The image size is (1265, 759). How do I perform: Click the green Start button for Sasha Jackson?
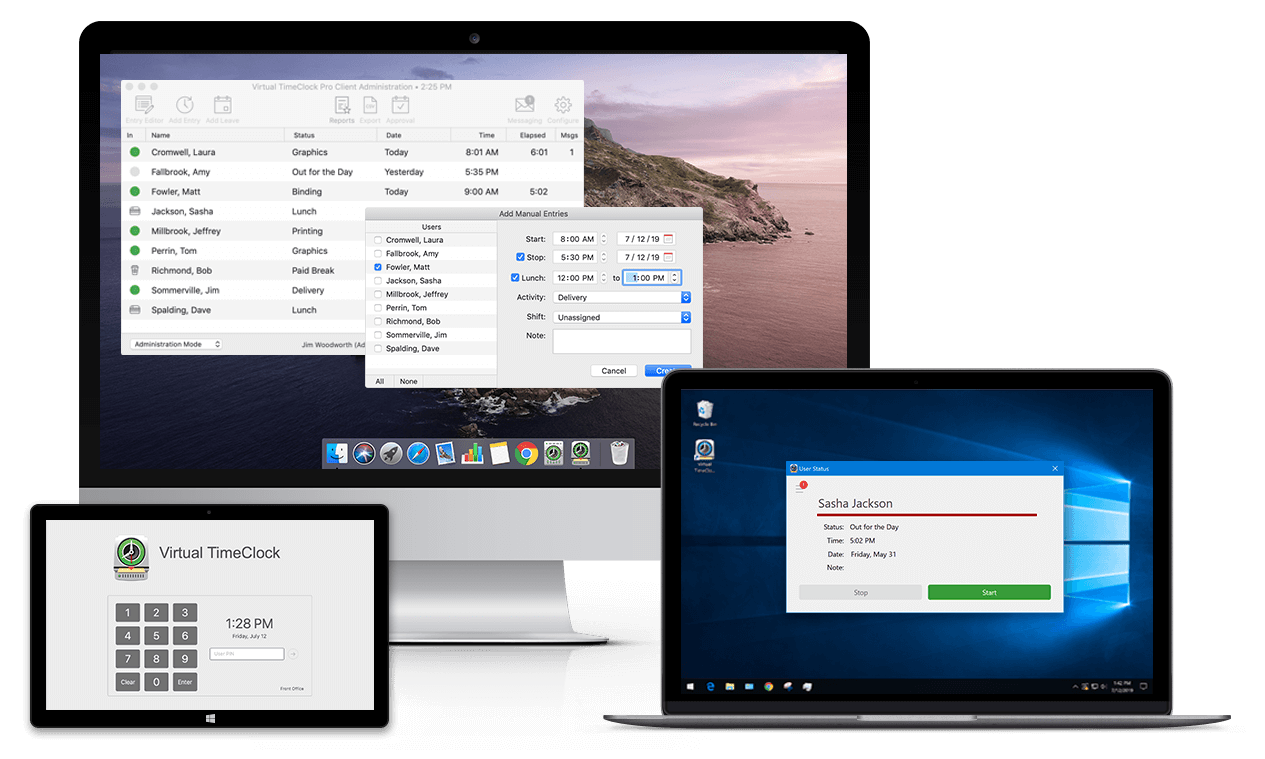point(989,592)
